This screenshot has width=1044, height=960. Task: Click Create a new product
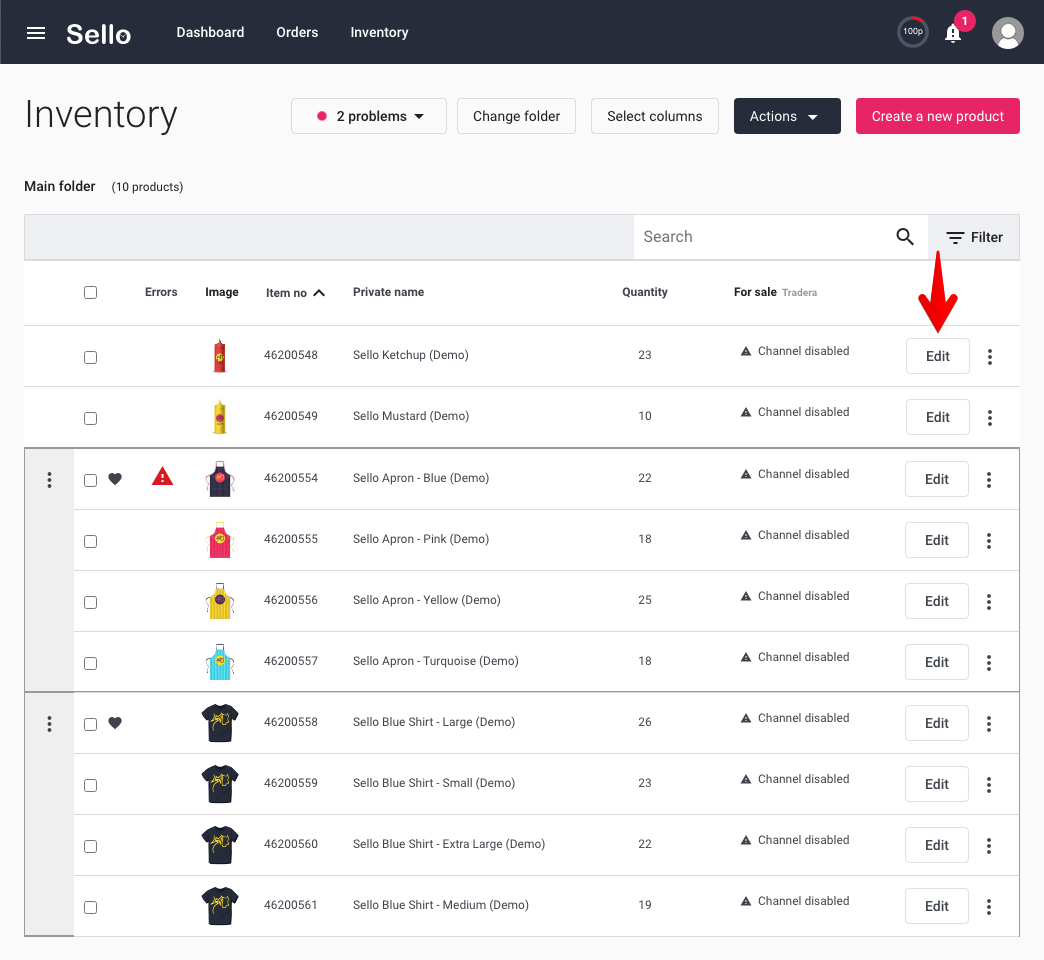point(937,116)
